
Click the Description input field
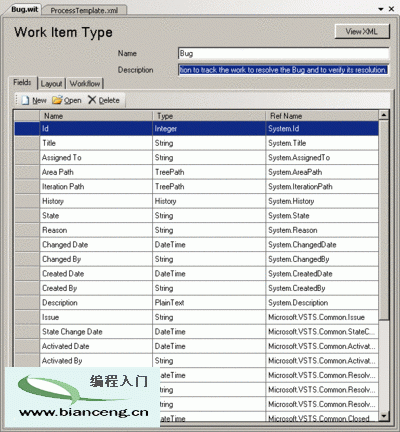coord(283,70)
